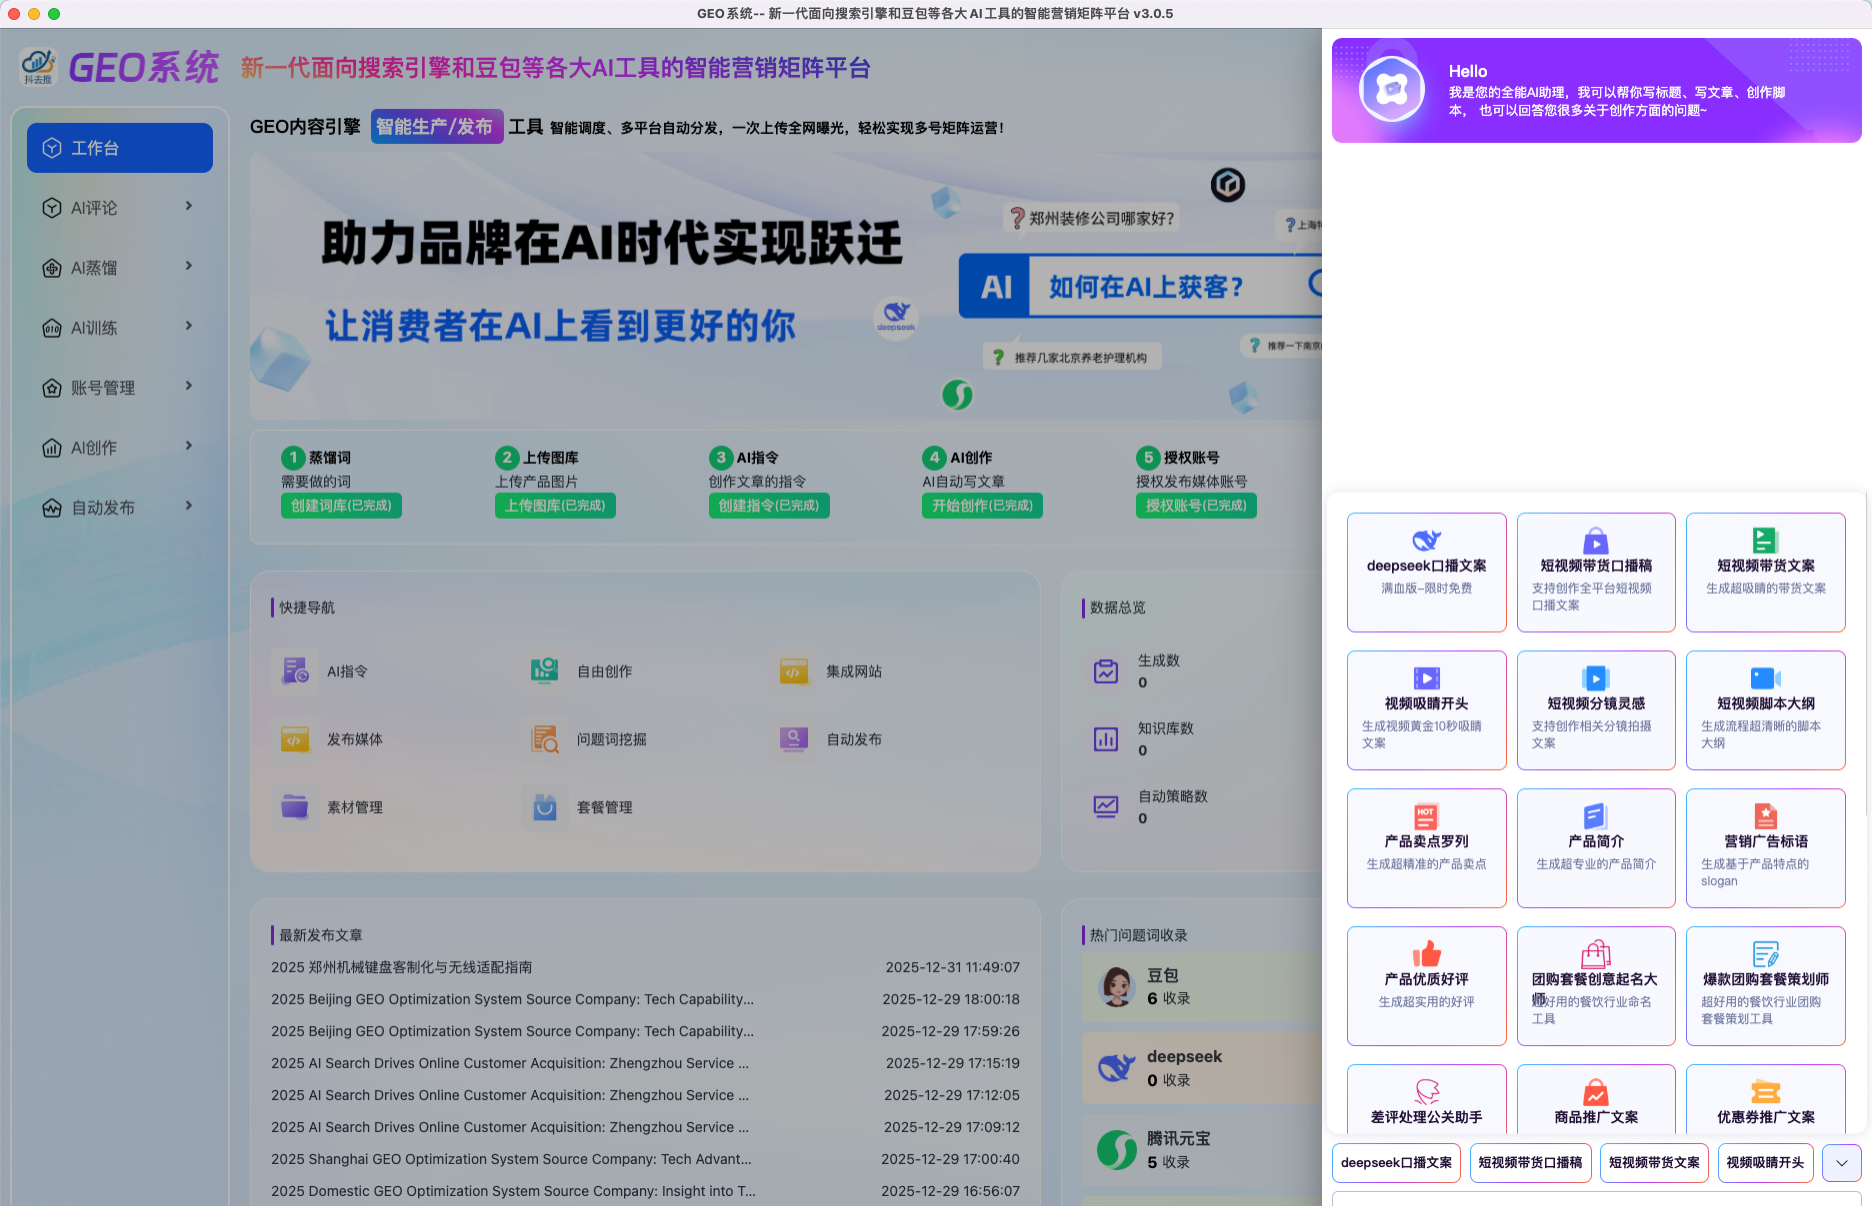Click the GEO系统 logo icon
The height and width of the screenshot is (1206, 1872).
coord(38,67)
